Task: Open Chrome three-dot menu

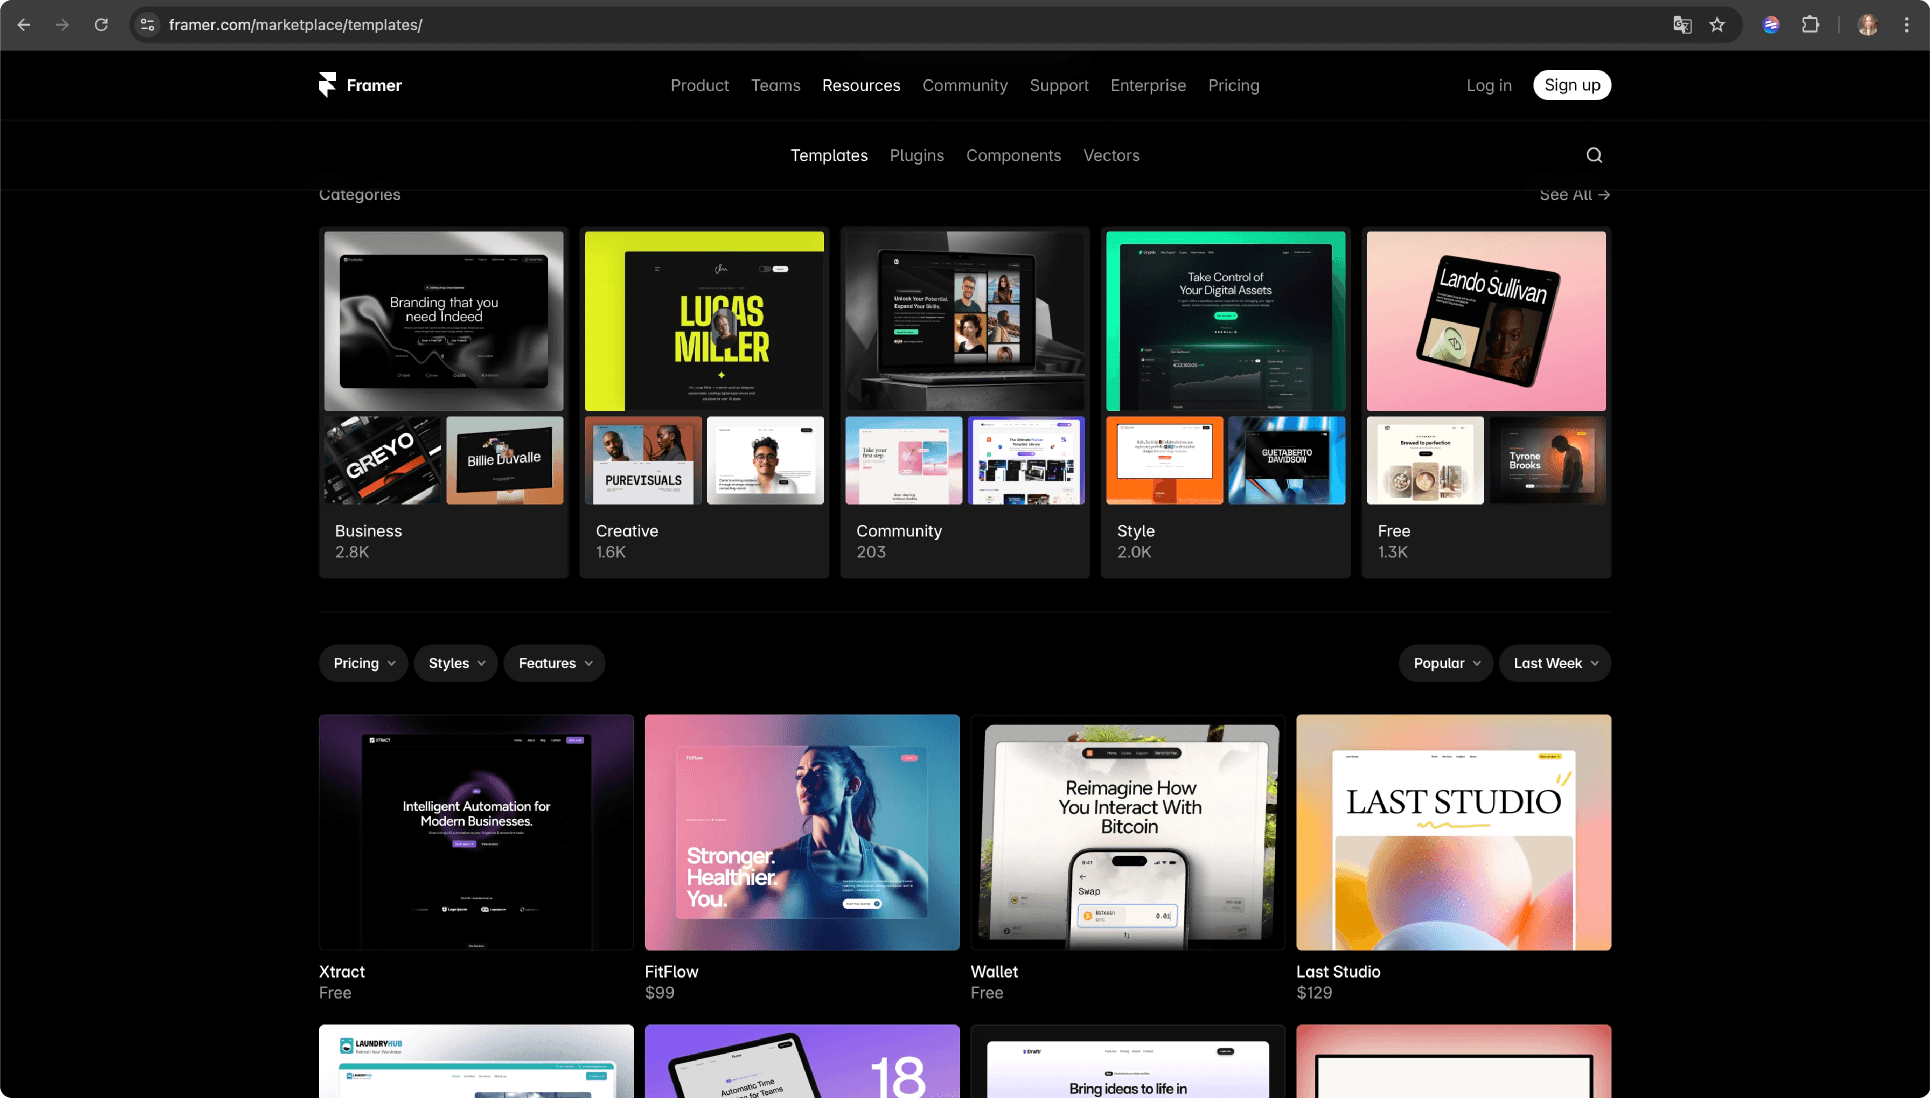Action: coord(1906,25)
